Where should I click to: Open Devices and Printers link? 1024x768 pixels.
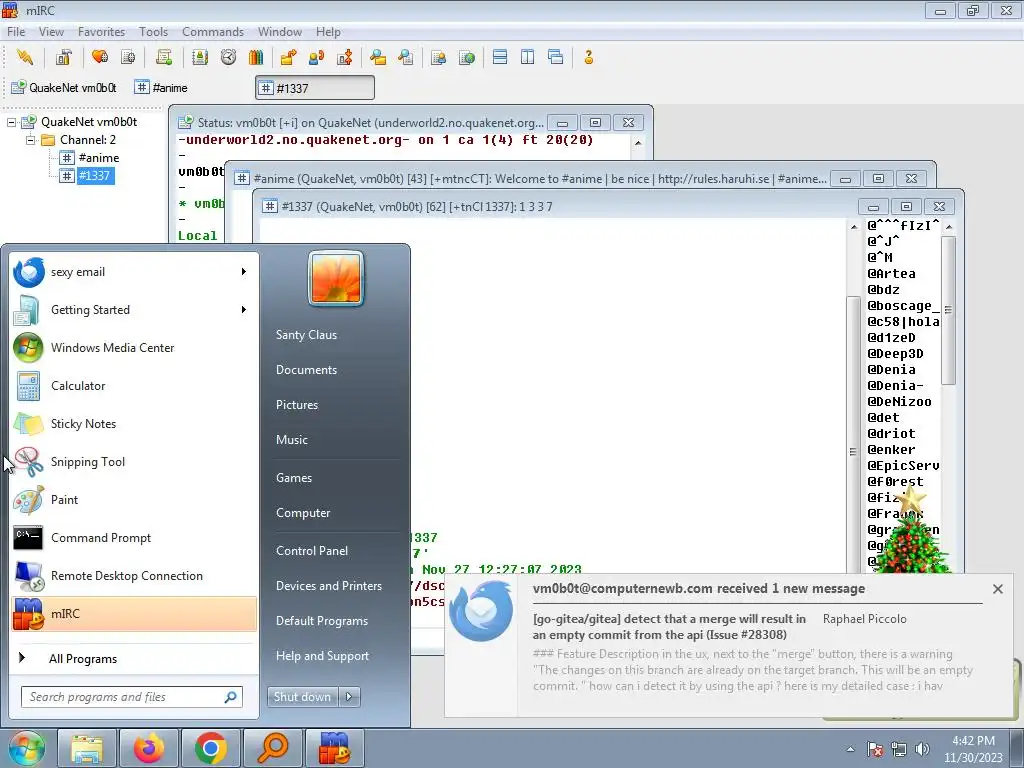coord(328,586)
